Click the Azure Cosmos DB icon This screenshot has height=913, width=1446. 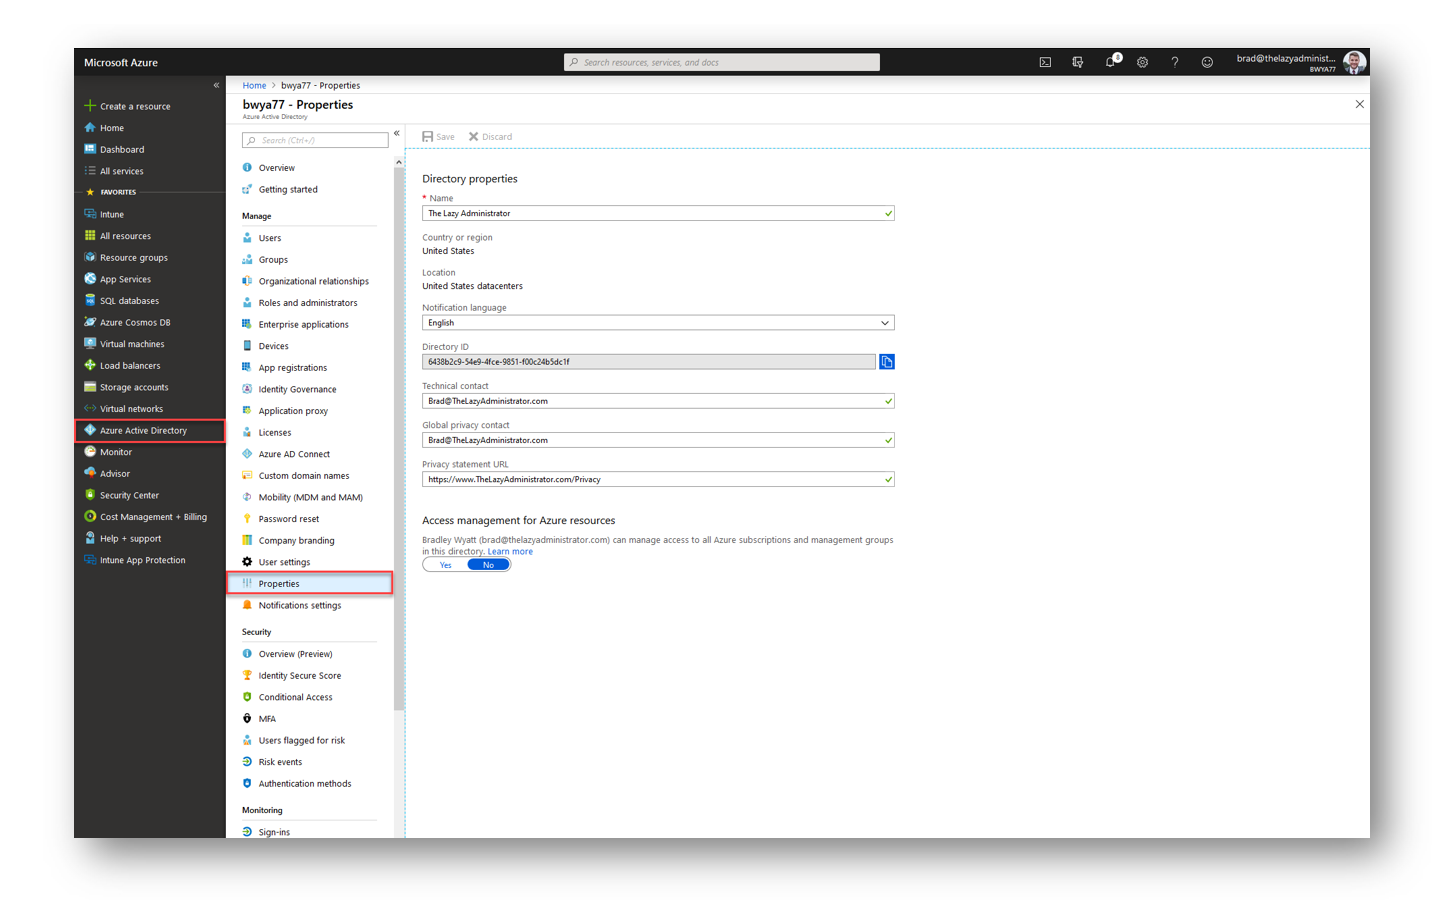(90, 322)
